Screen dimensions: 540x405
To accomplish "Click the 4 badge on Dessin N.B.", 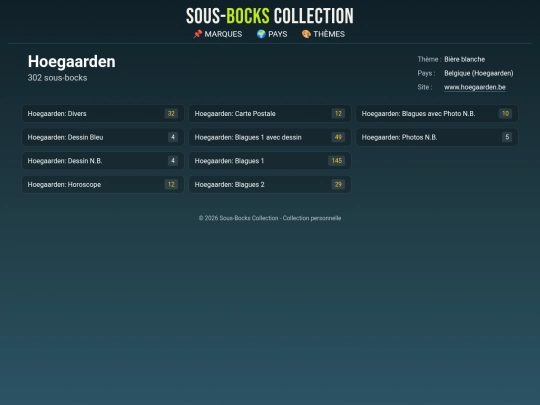I will [x=173, y=161].
